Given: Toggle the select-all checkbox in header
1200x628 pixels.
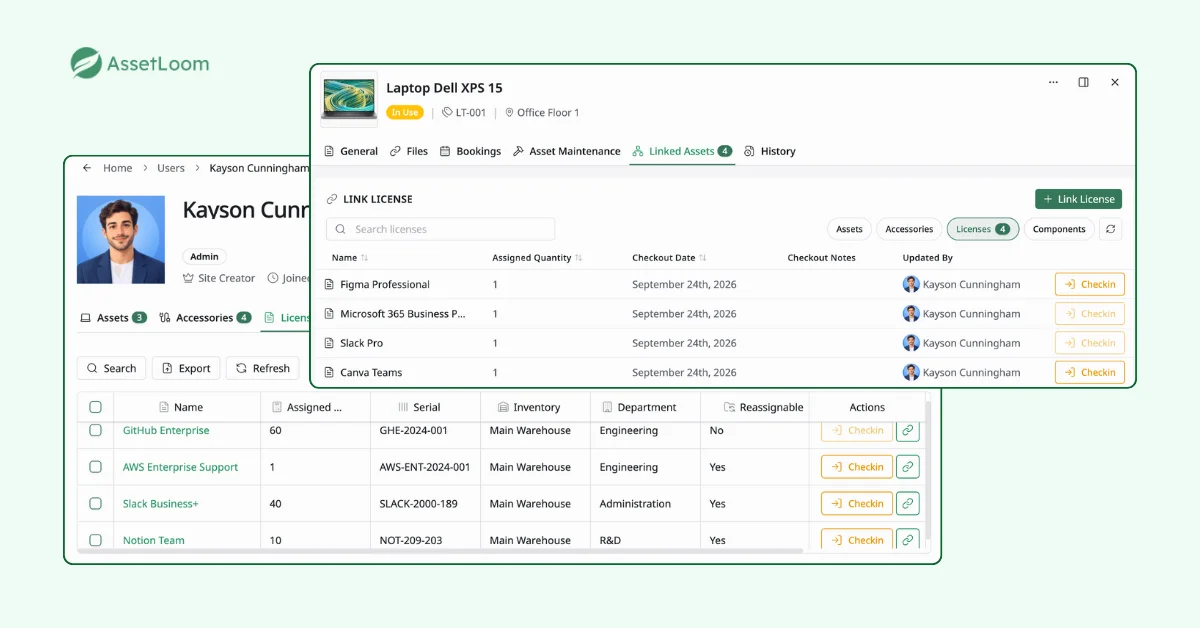Looking at the screenshot, I should (x=96, y=407).
